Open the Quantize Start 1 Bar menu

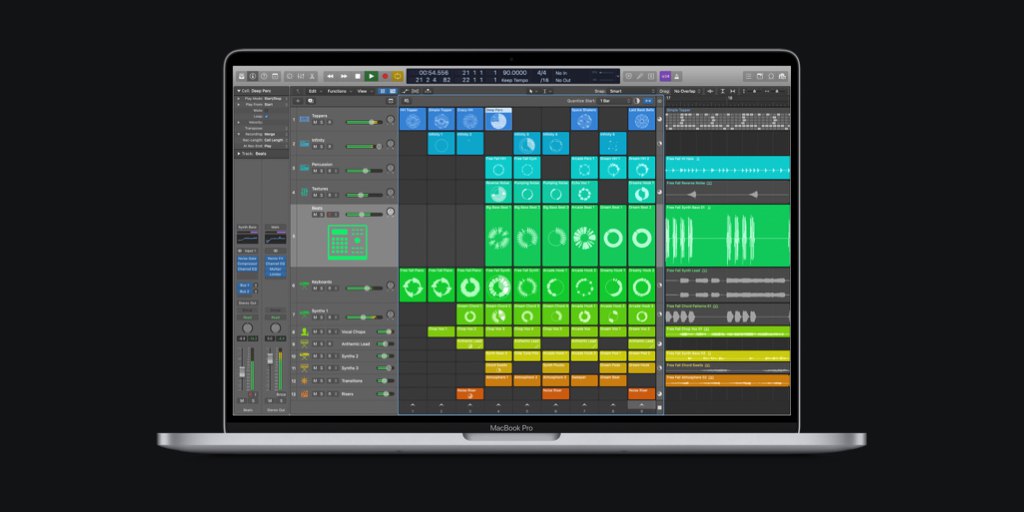click(x=615, y=101)
